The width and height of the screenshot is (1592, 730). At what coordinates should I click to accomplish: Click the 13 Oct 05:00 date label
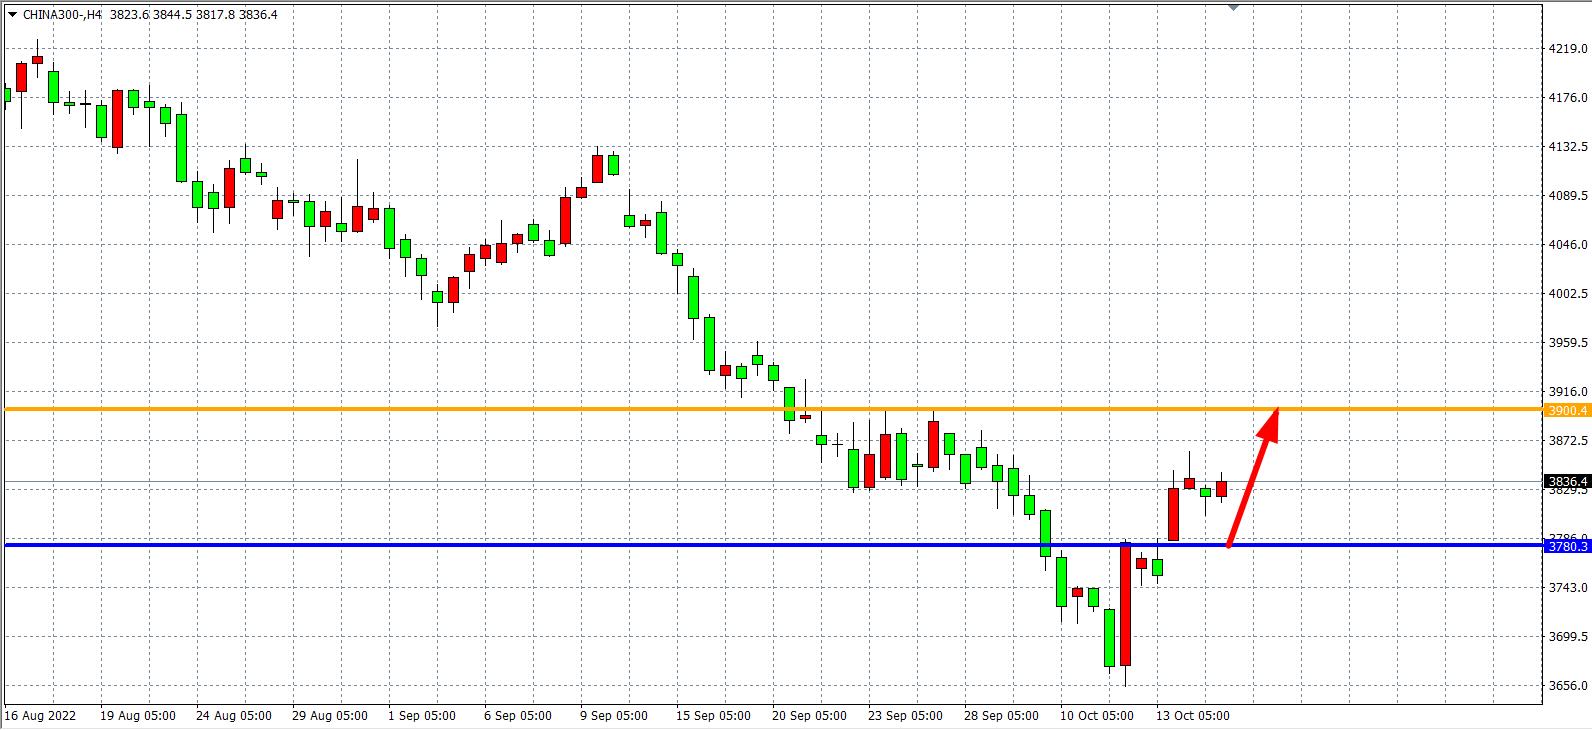pos(1192,716)
